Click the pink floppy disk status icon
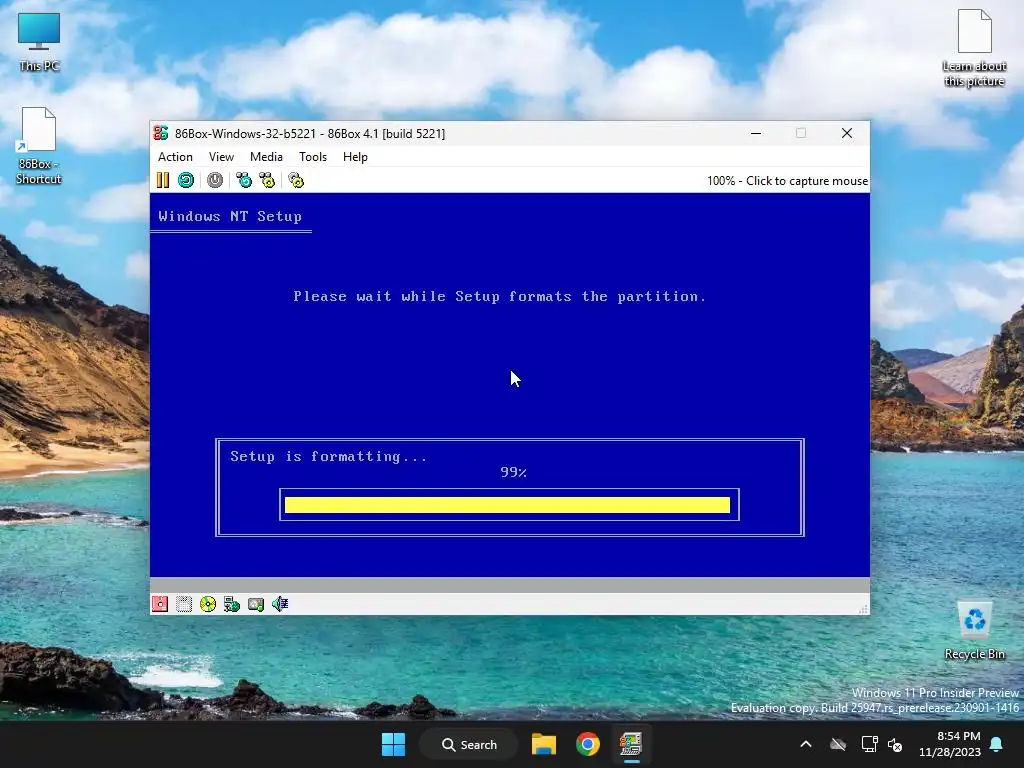Screen dimensions: 1024x768 tap(160, 604)
